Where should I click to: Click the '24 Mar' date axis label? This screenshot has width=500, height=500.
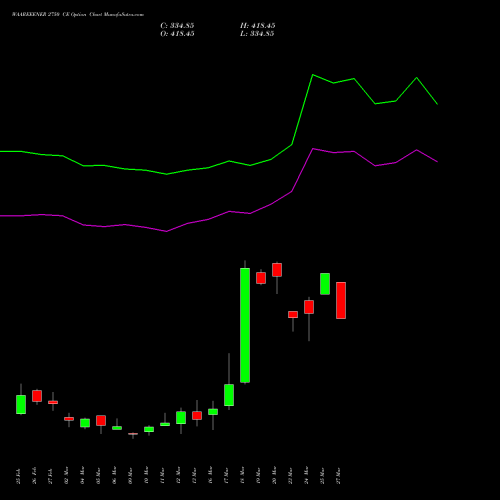pyautogui.click(x=306, y=476)
